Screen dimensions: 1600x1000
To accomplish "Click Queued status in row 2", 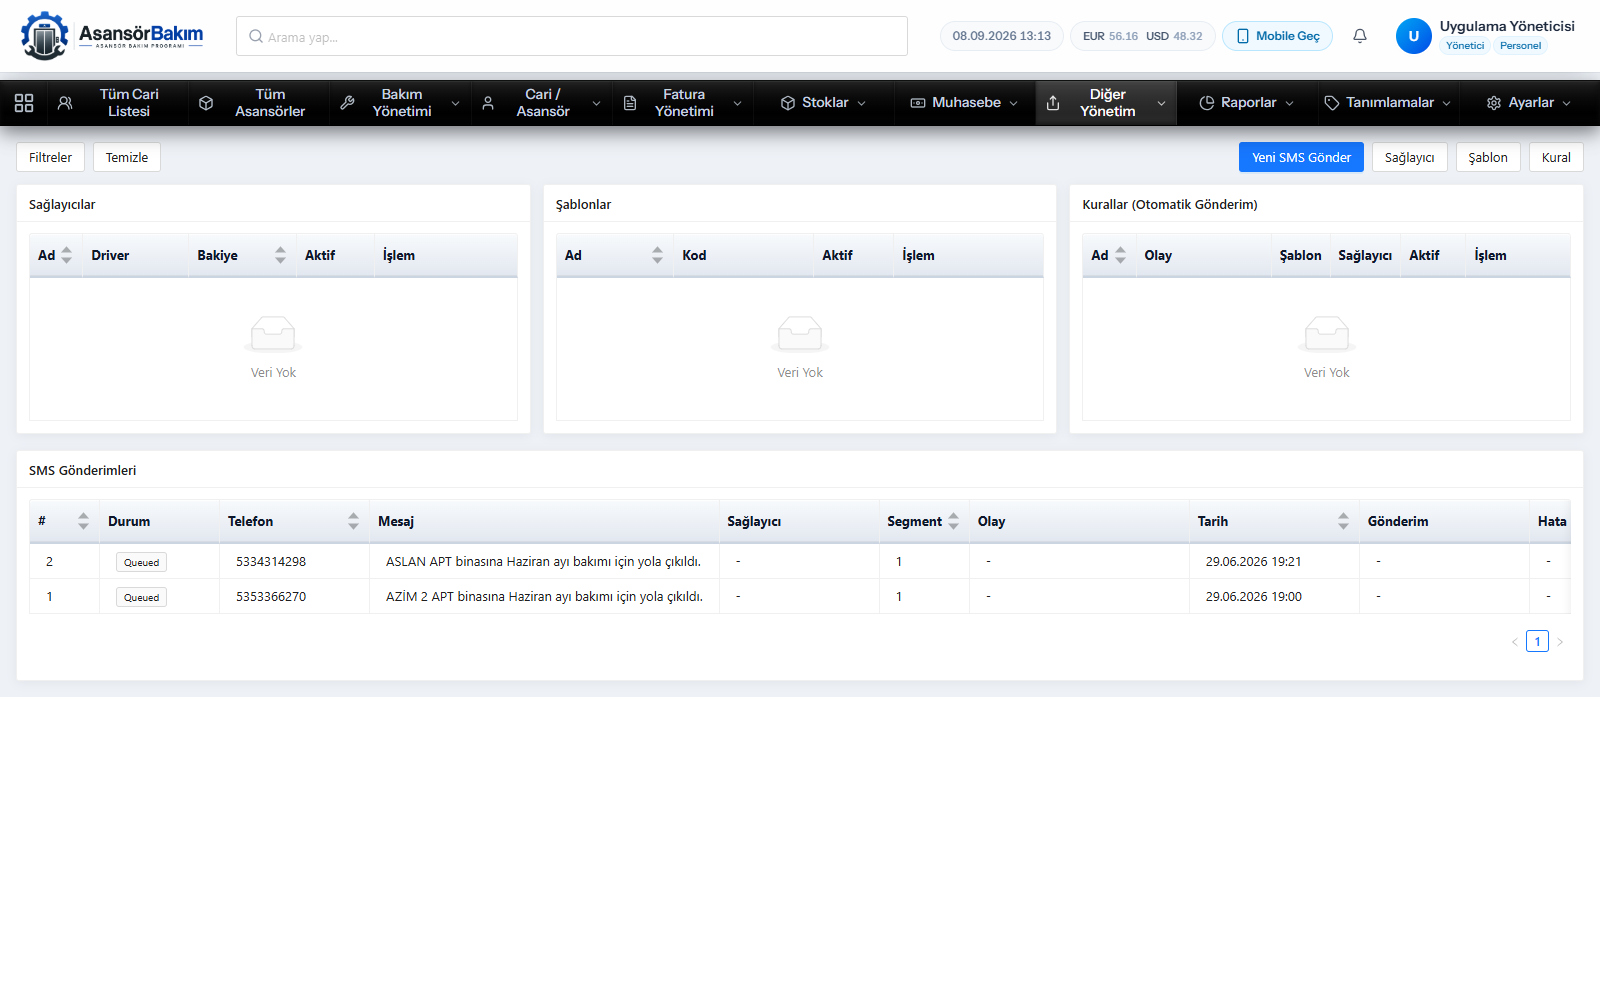I will tap(141, 562).
